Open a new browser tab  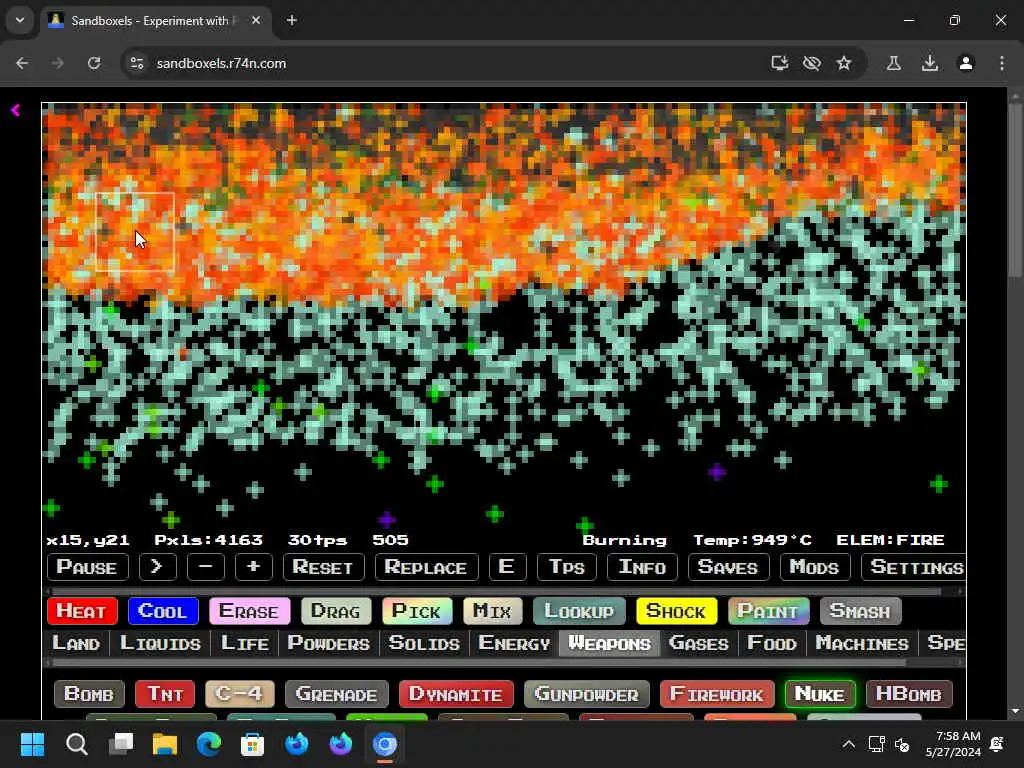pyautogui.click(x=292, y=20)
